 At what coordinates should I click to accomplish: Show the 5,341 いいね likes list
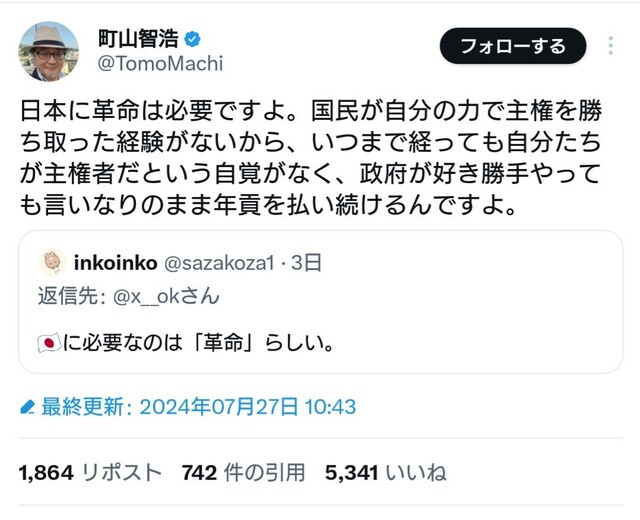click(386, 473)
